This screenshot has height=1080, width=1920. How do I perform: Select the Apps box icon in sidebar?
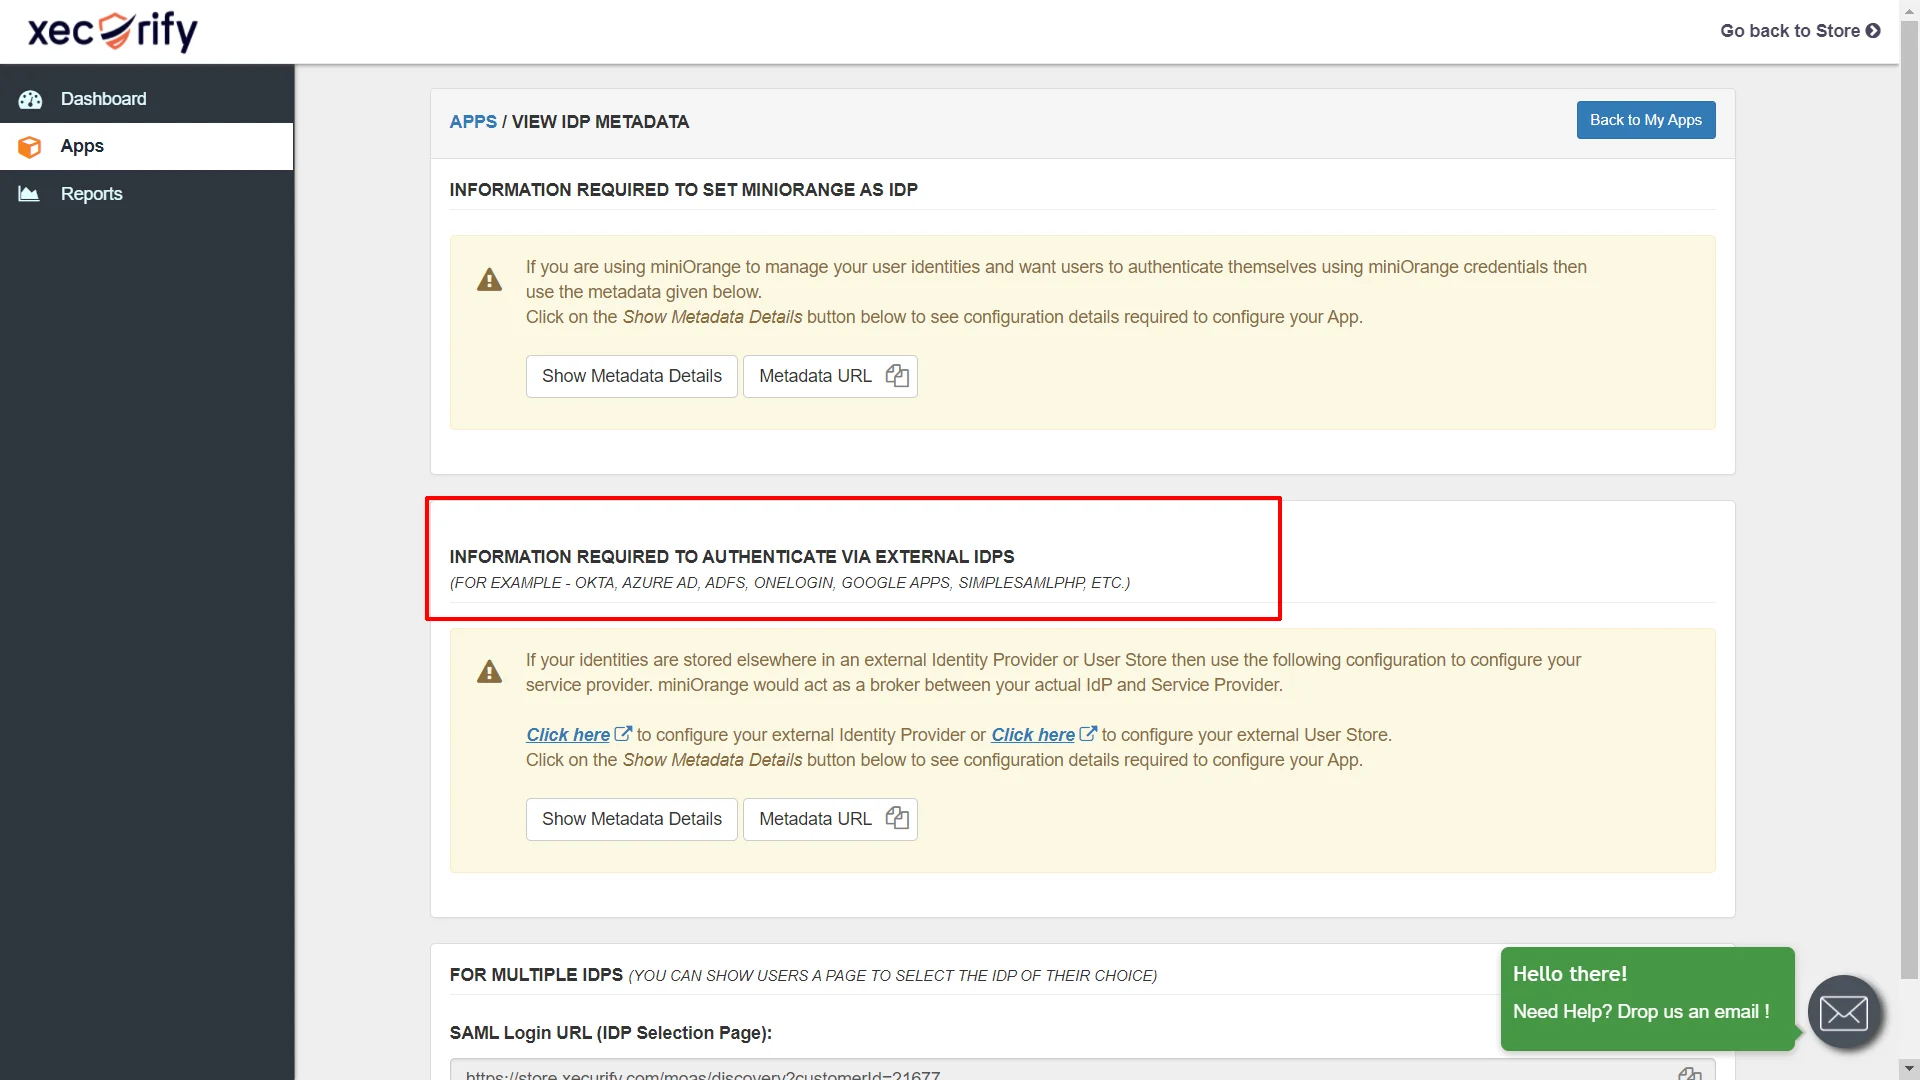coord(30,146)
